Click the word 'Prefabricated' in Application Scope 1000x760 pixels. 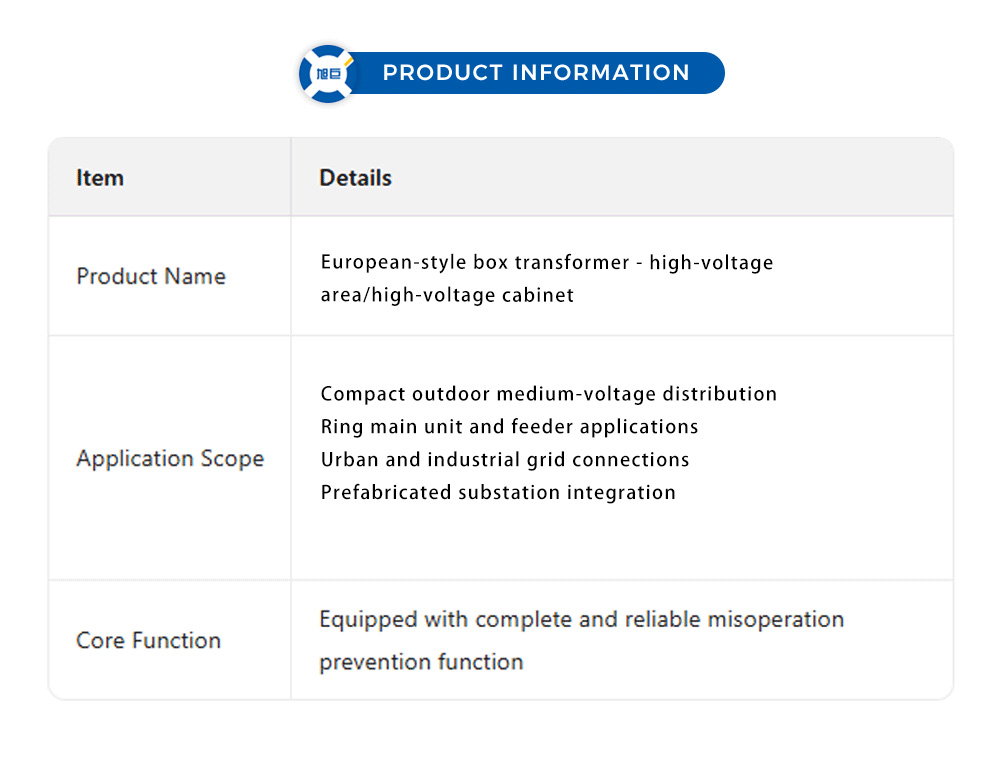(386, 492)
